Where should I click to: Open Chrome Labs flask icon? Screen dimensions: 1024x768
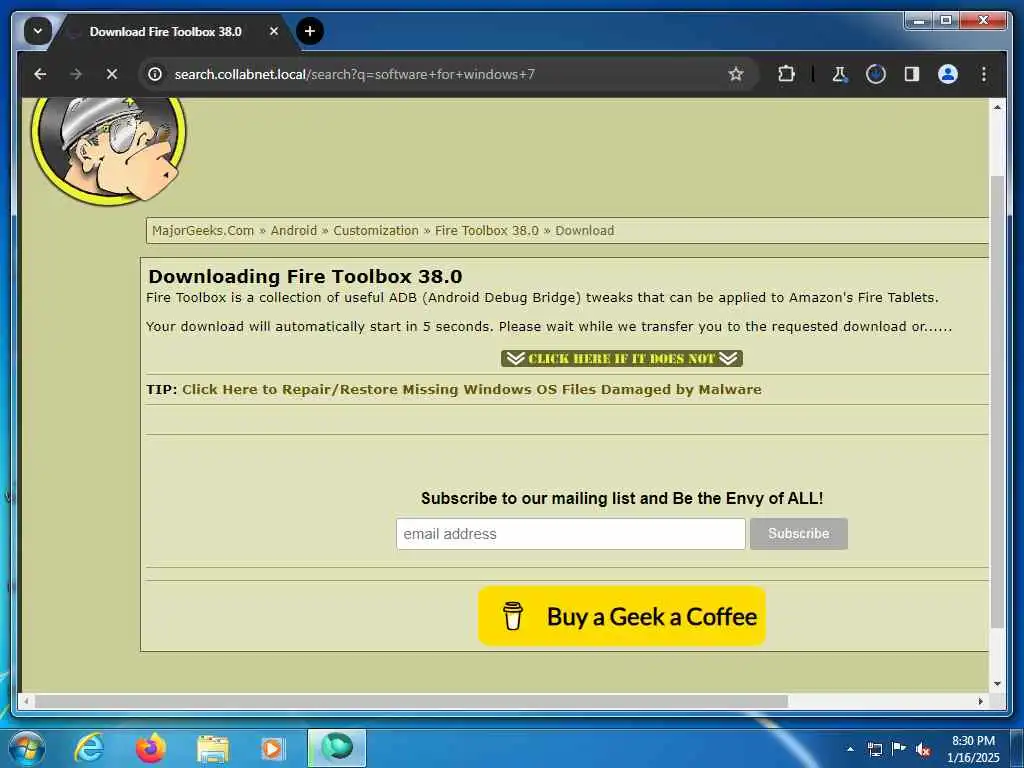pos(840,74)
